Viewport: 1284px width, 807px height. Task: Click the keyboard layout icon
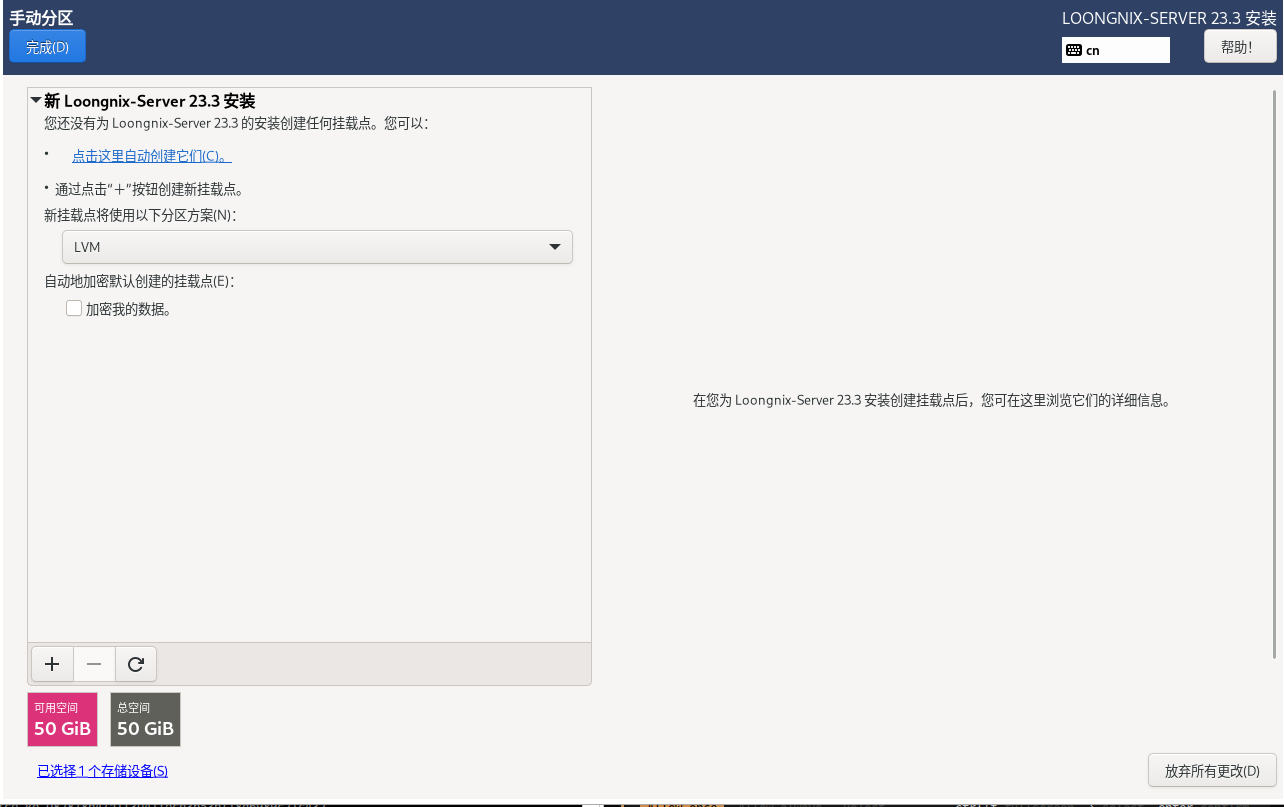[x=1074, y=50]
